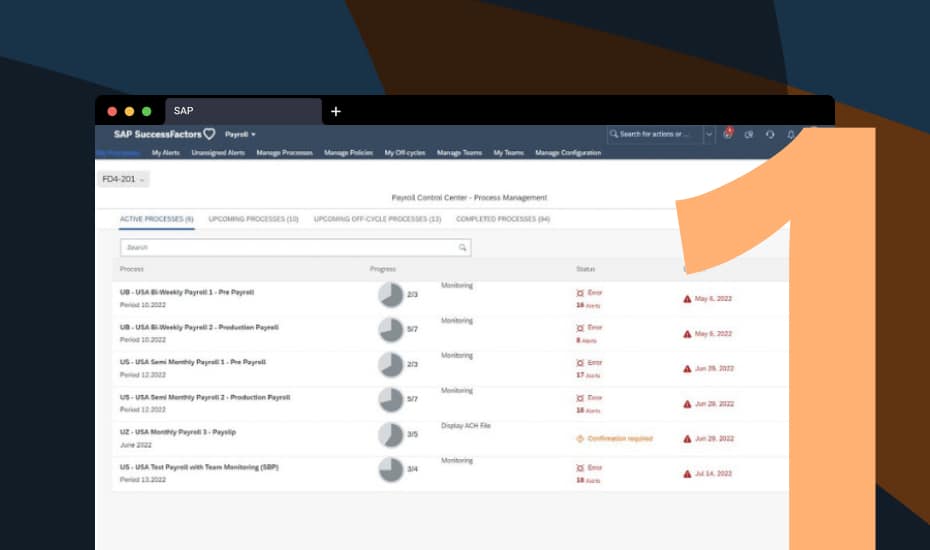Click the SAP SuccessFactors heart logo
Screen dimensions: 930x550
tap(209, 134)
